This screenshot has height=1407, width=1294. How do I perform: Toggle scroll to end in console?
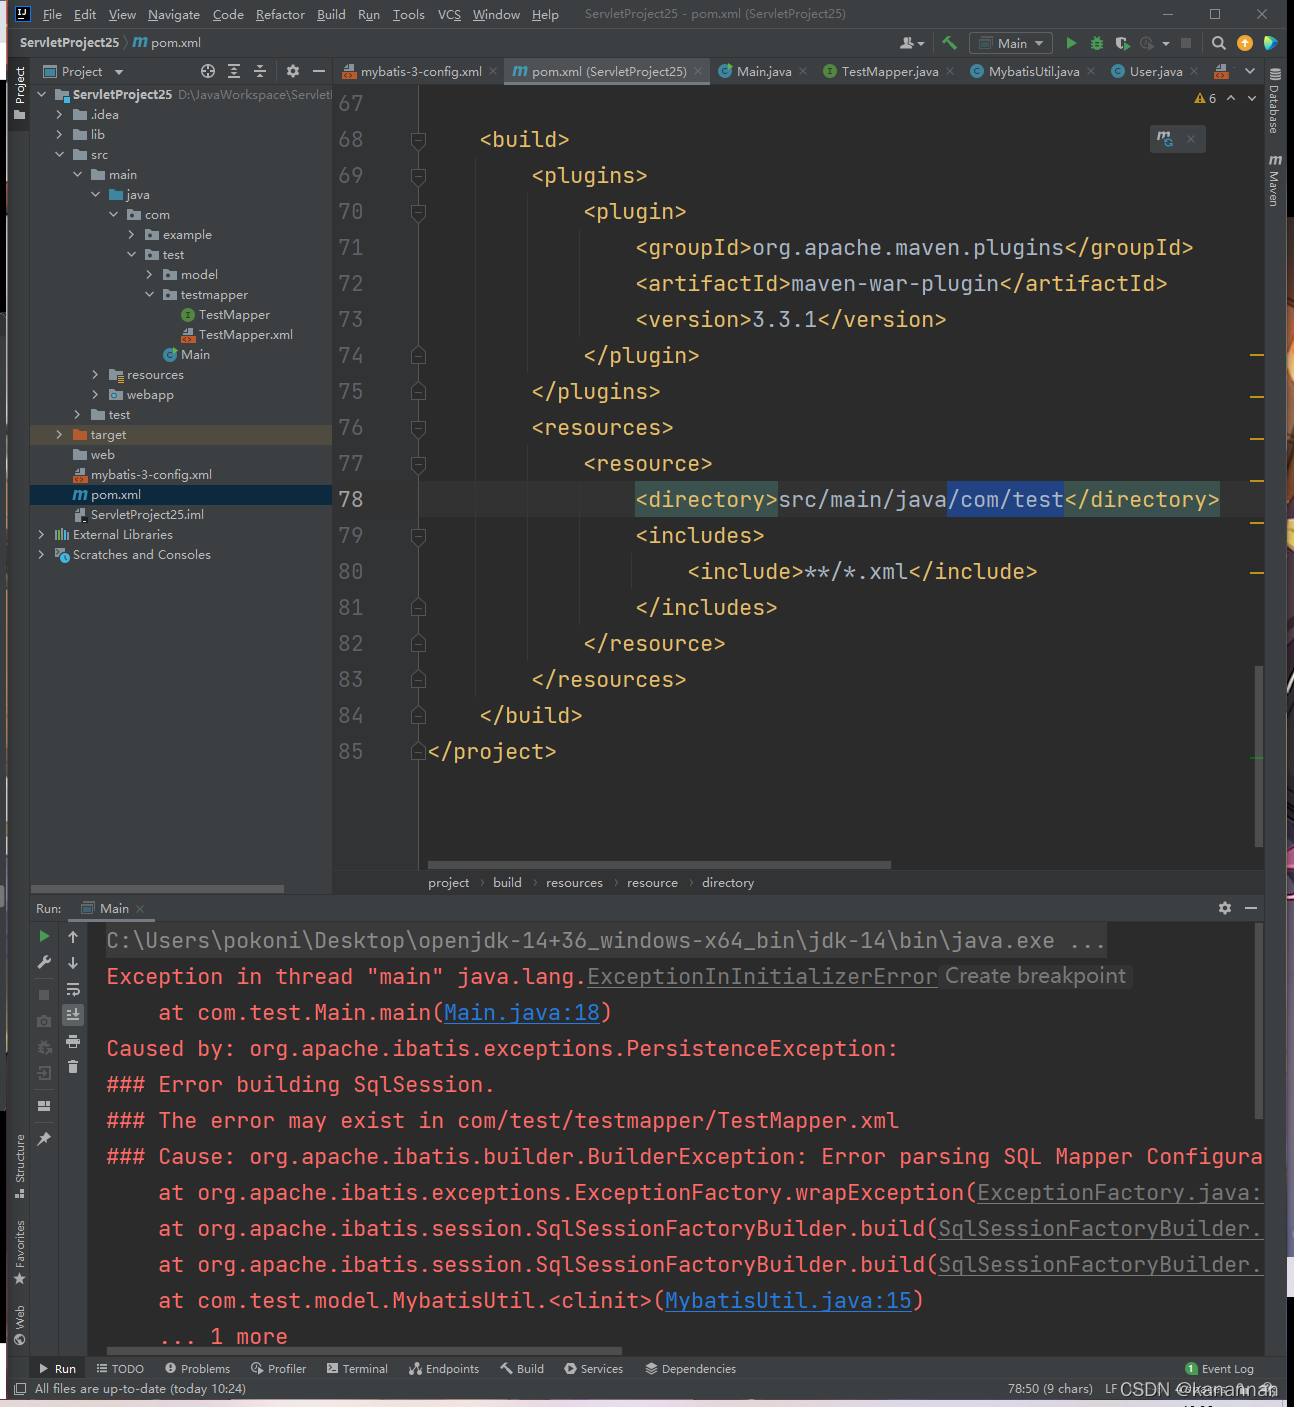tap(73, 1014)
